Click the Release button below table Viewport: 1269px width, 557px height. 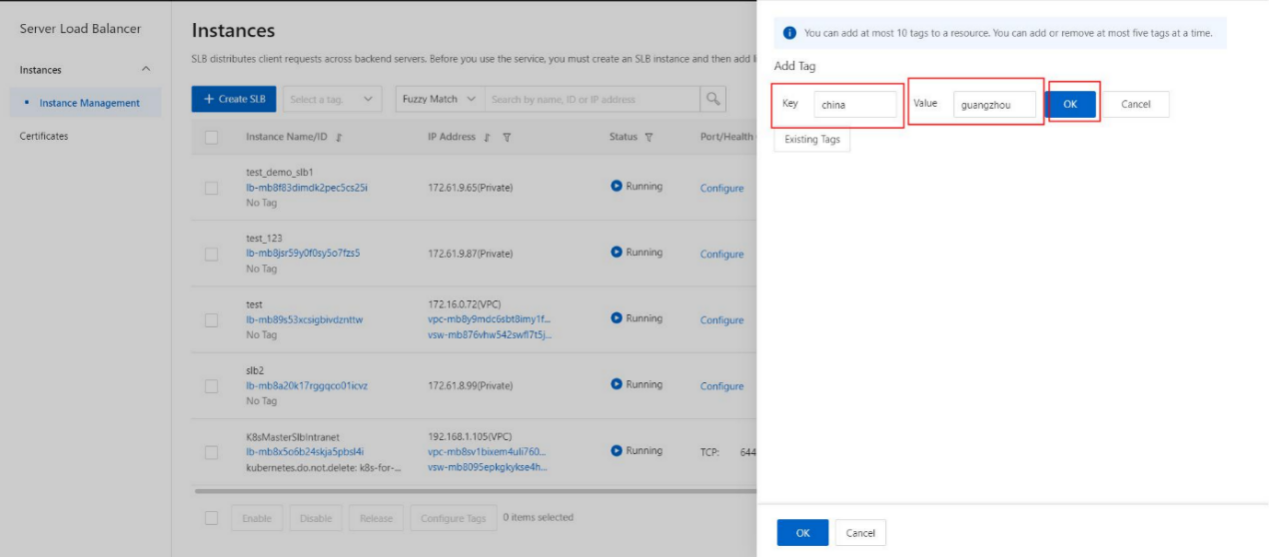pos(376,518)
